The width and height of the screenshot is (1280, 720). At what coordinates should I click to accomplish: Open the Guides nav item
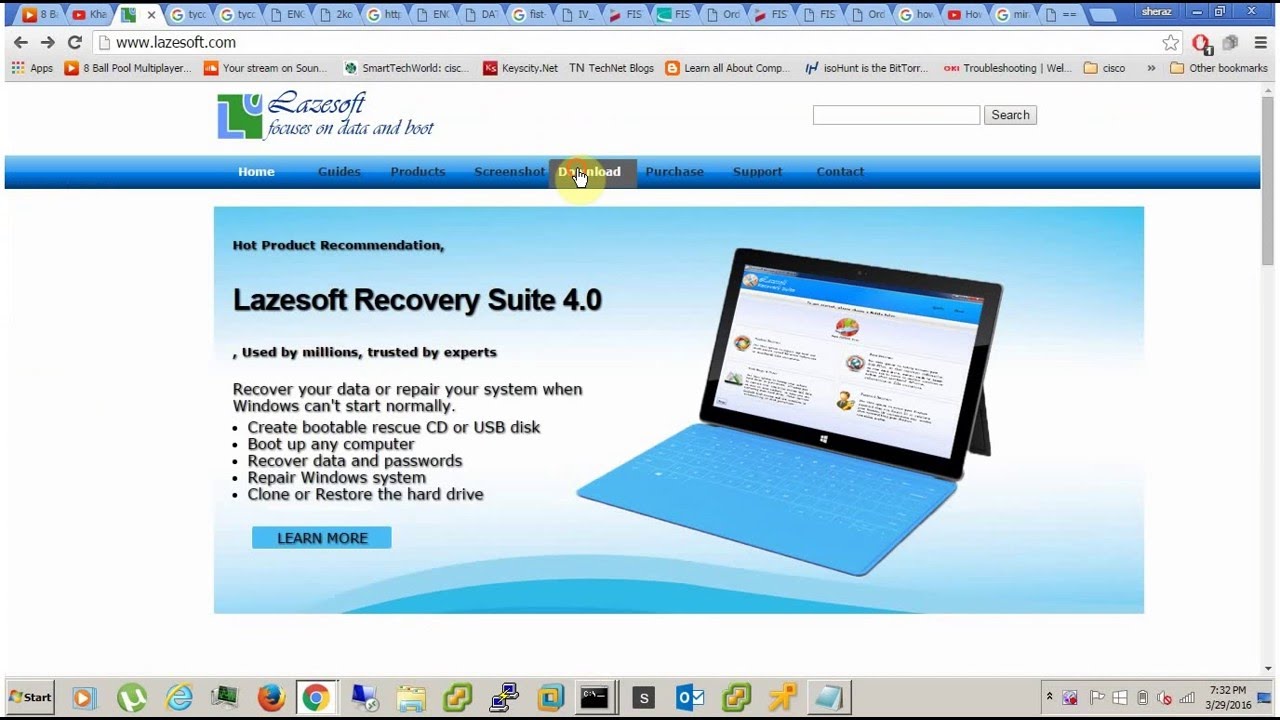point(339,172)
